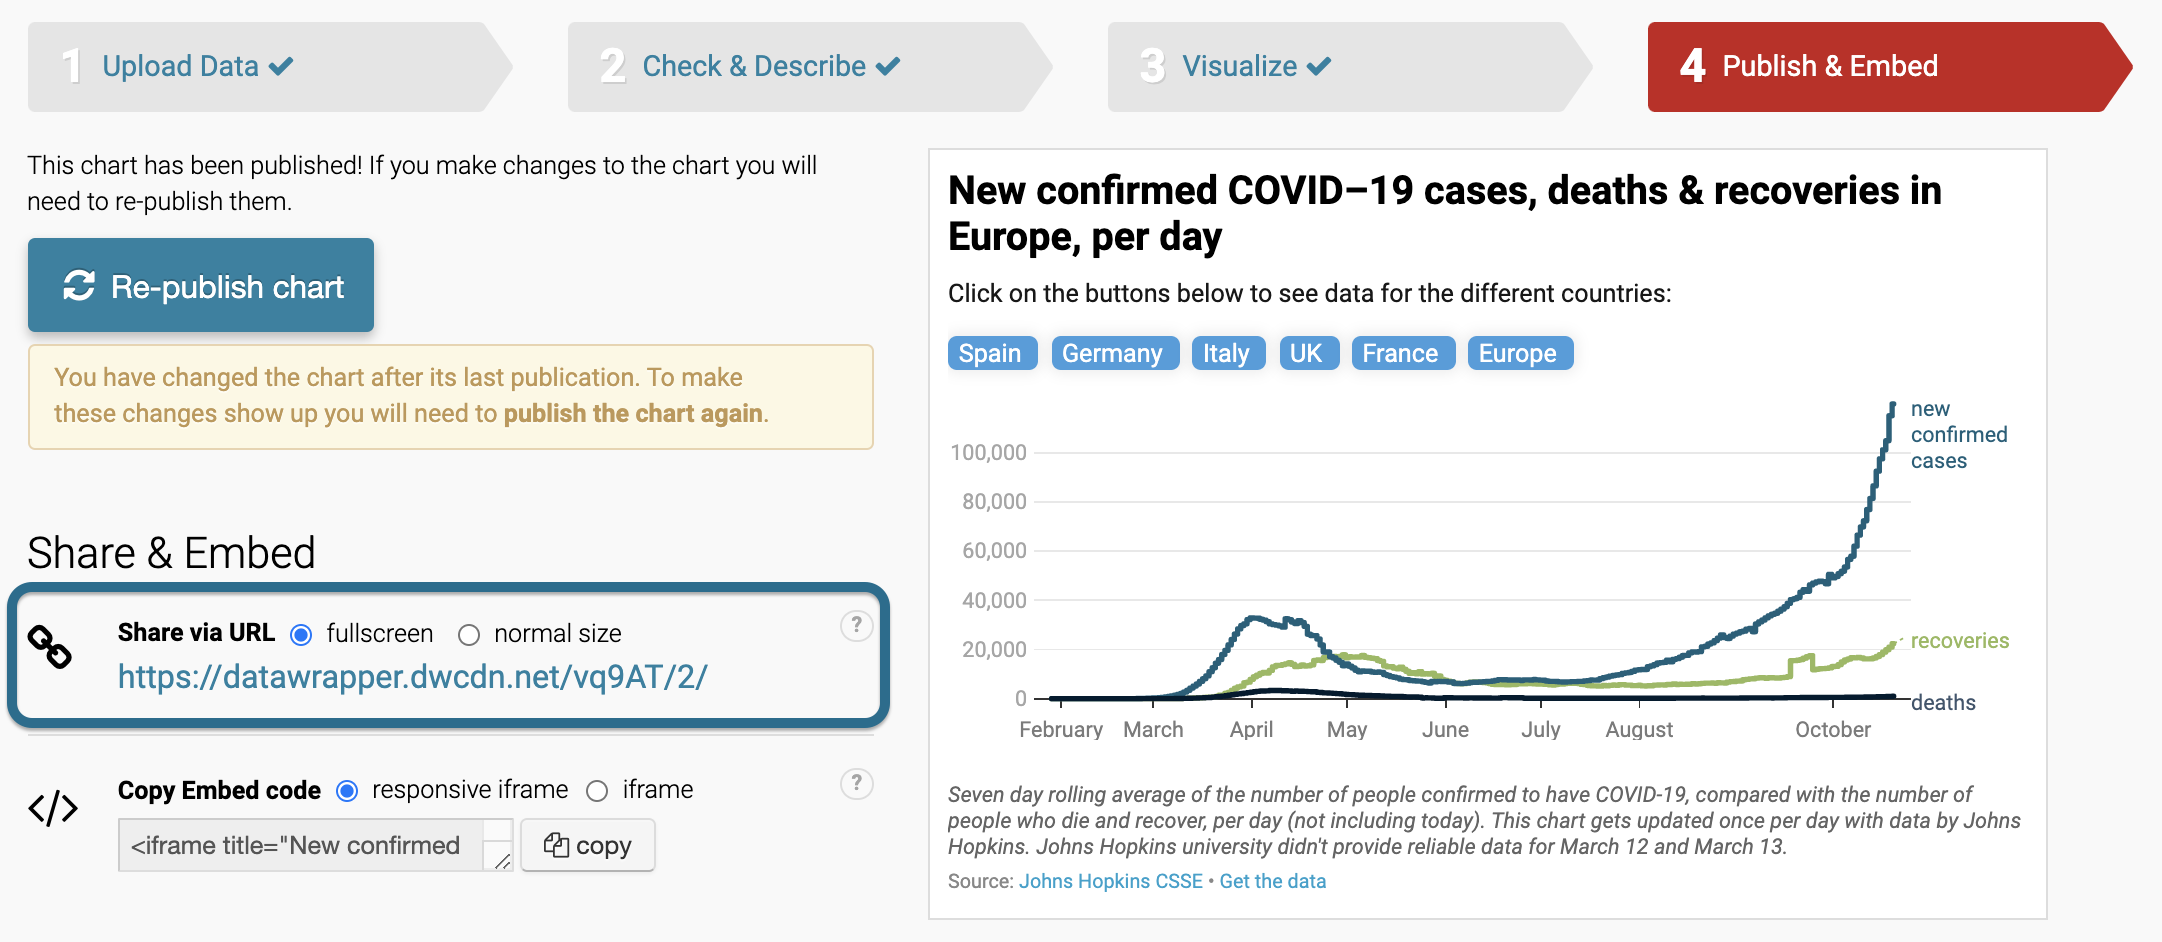The height and width of the screenshot is (942, 2162).
Task: Select the Publish & Embed step
Action: [x=1828, y=66]
